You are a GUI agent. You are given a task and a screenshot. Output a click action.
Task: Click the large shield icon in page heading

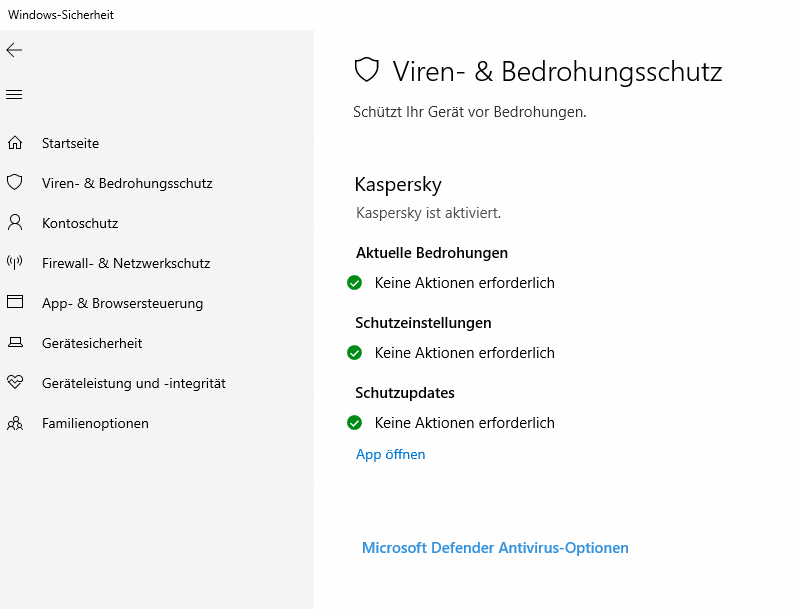tap(367, 70)
